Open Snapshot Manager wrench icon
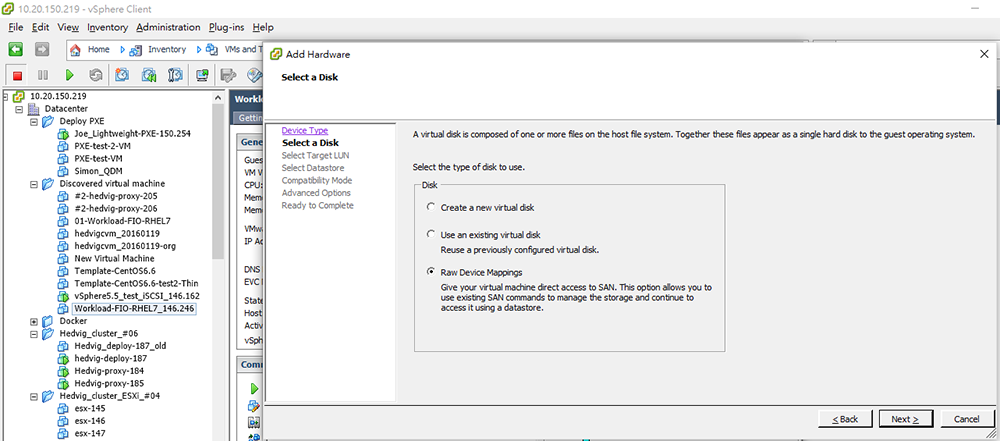The image size is (1000, 441). click(x=175, y=75)
